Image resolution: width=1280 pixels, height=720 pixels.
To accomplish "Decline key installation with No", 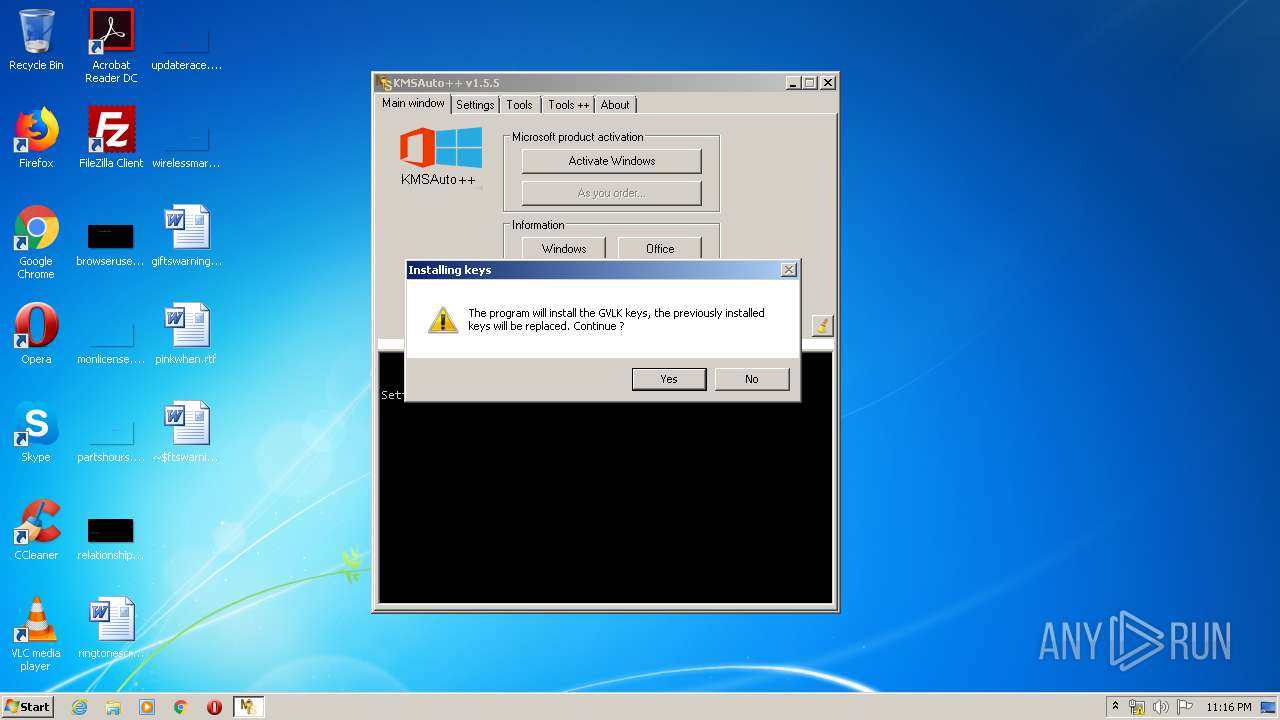I will (x=751, y=379).
